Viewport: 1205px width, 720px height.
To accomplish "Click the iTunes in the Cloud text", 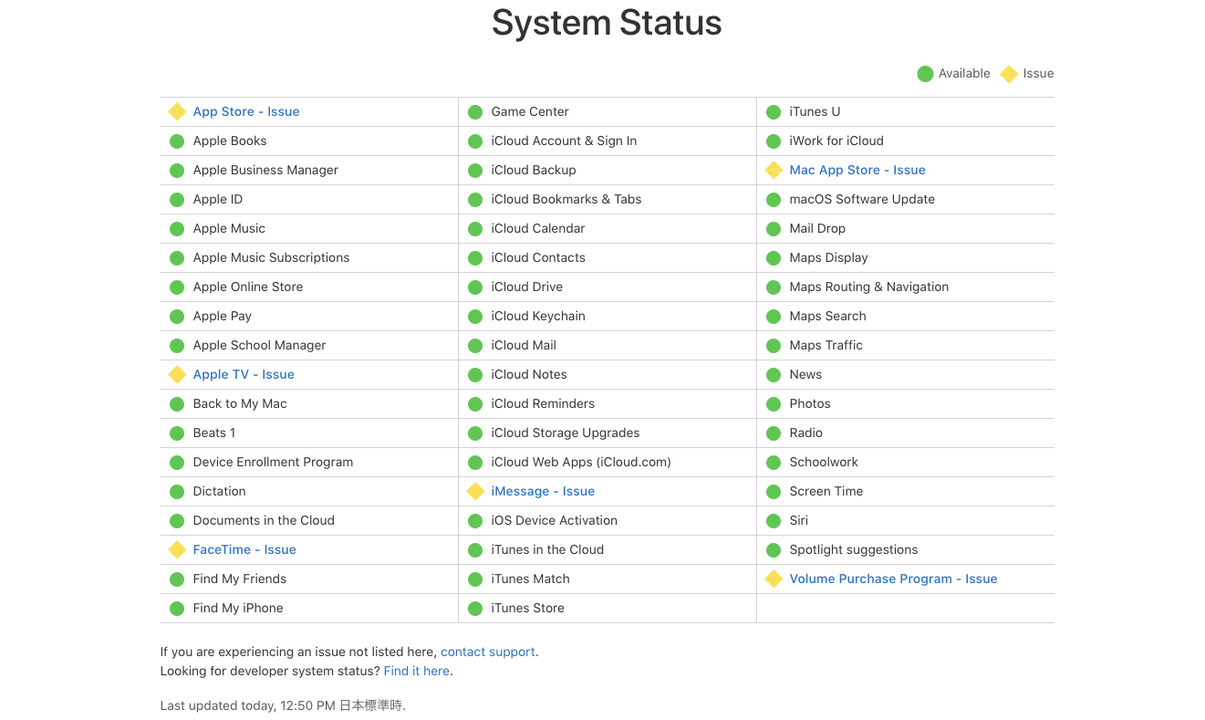I will click(x=547, y=549).
